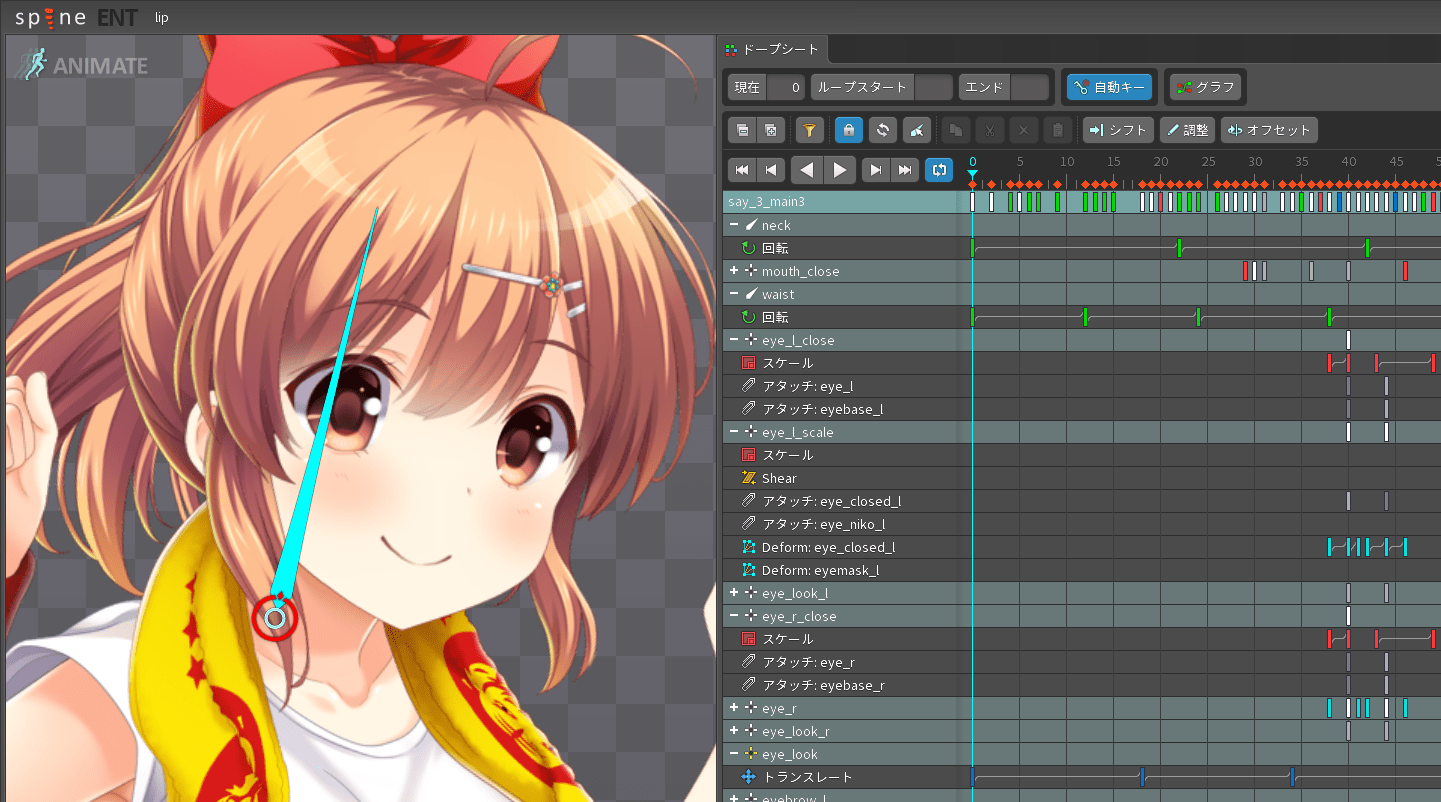Click the refresh arrows icon in dopesheet toolbar
The width and height of the screenshot is (1441, 802).
[882, 130]
